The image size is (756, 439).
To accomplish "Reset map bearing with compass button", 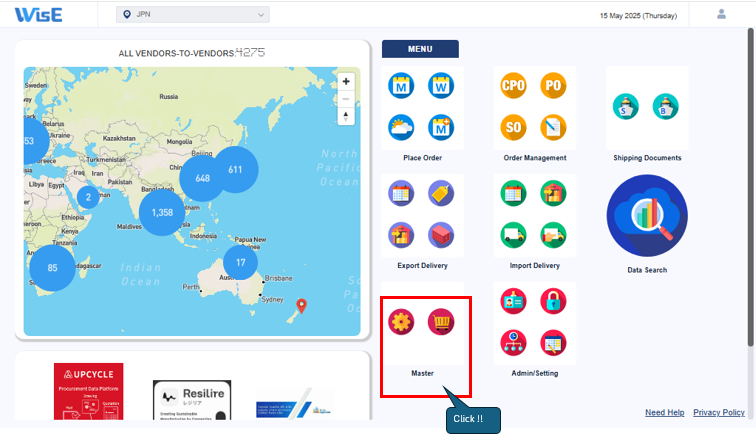I will (346, 116).
